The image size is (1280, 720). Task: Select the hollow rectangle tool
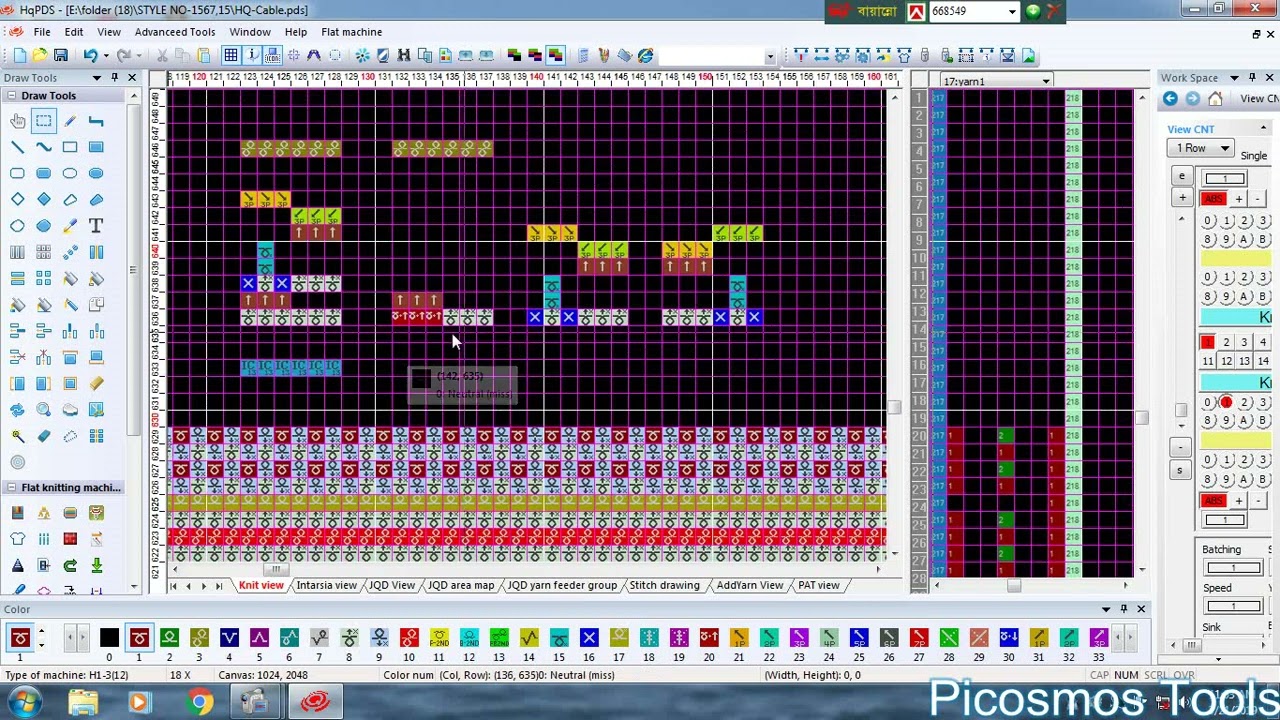click(70, 147)
